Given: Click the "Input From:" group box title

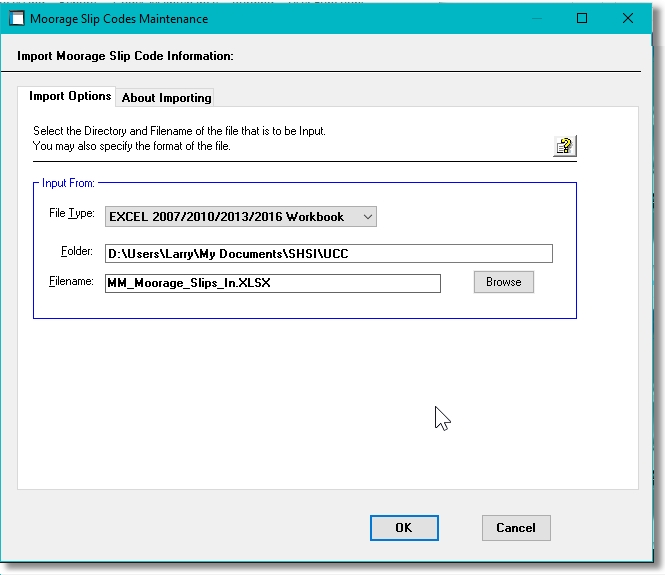Looking at the screenshot, I should click(x=68, y=184).
